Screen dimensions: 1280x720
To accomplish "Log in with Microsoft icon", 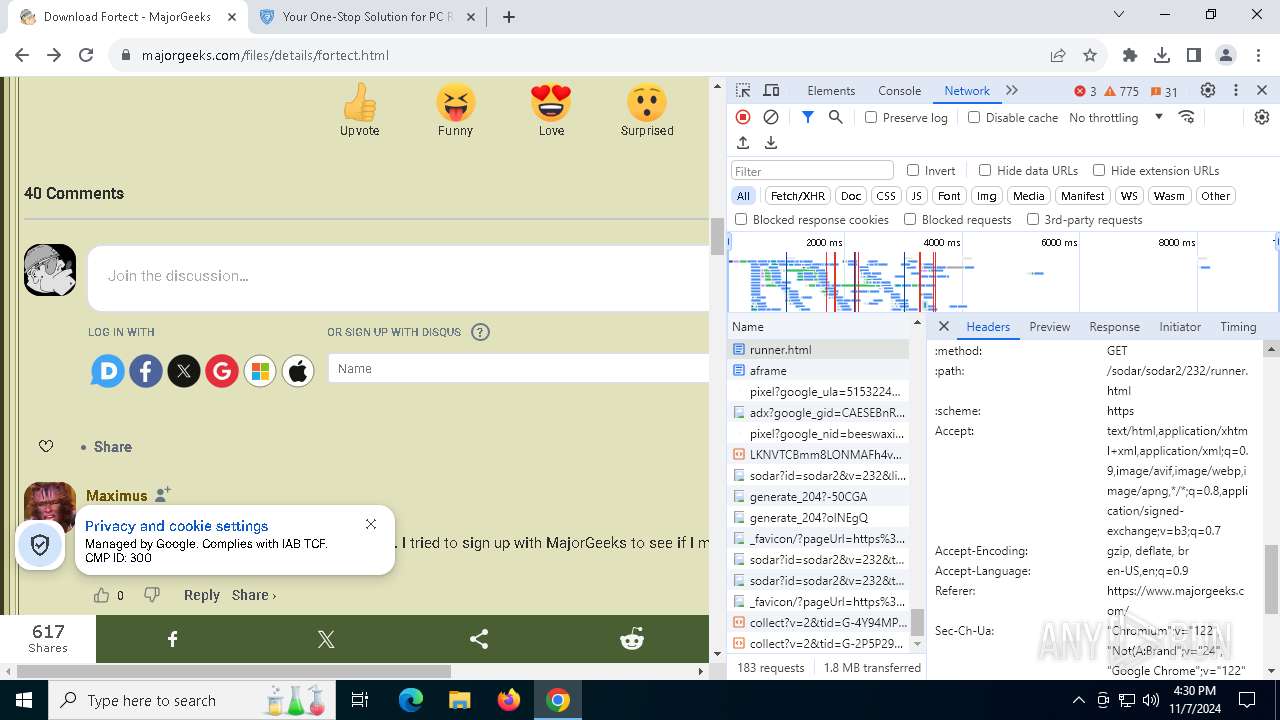I will pyautogui.click(x=260, y=372).
